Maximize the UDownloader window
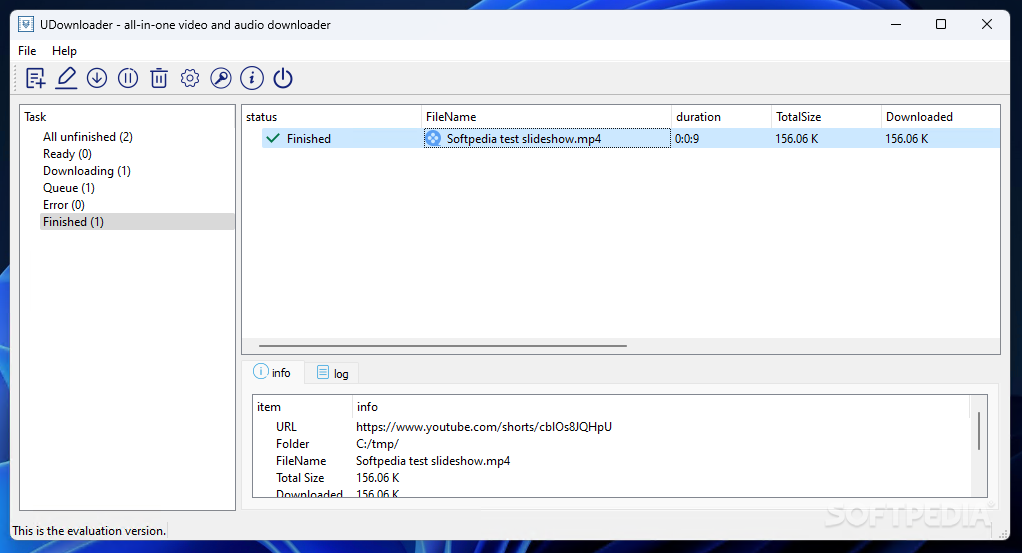Screen dimensions: 1022x553 941,25
